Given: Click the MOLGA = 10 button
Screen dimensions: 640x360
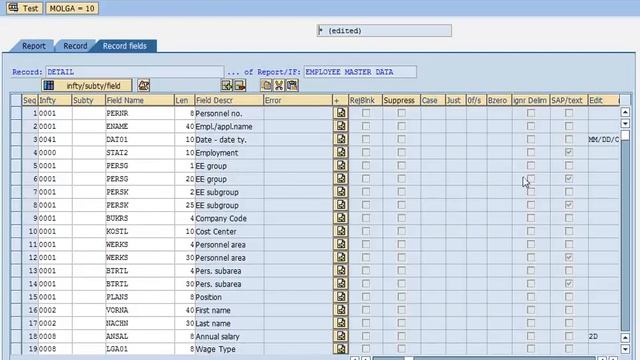Looking at the screenshot, I should pos(72,8).
